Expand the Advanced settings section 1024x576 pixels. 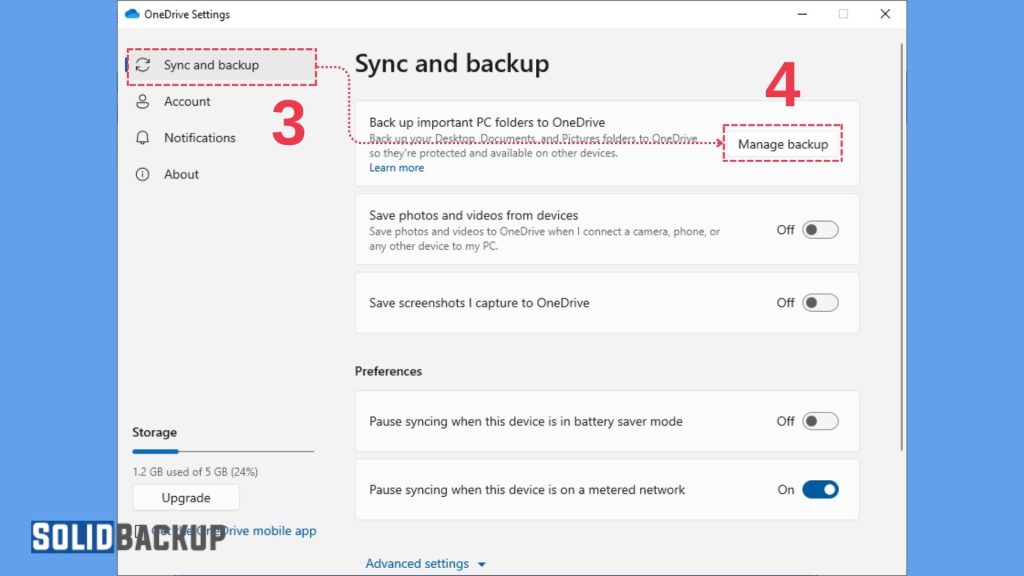(x=425, y=564)
